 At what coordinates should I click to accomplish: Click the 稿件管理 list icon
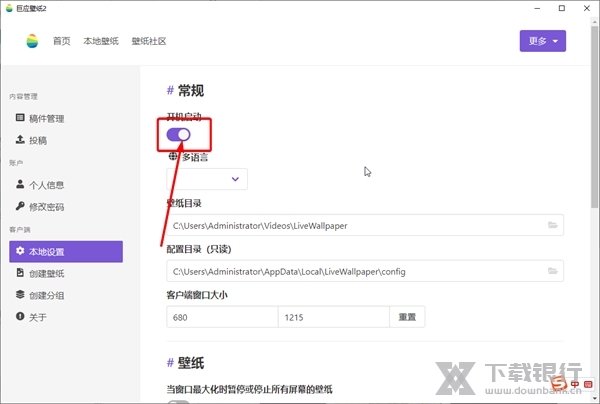pos(20,117)
